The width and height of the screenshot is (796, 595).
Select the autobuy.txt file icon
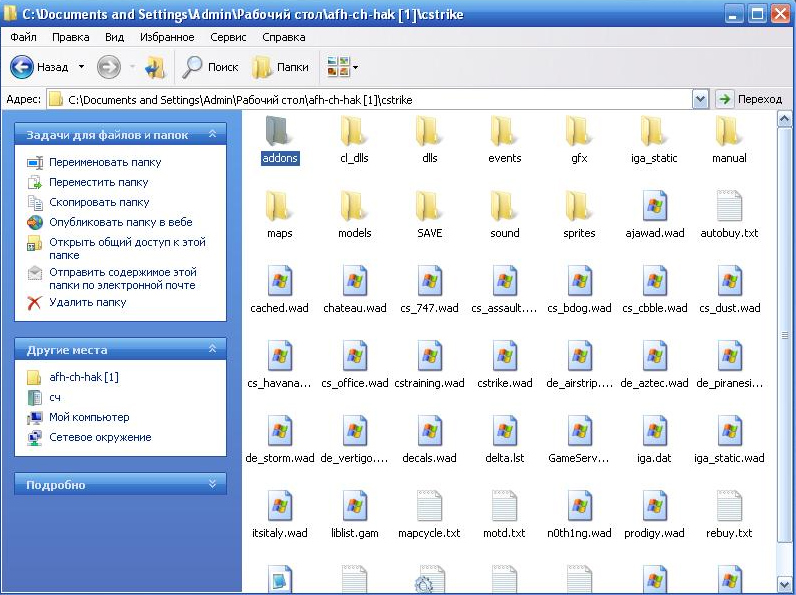point(729,206)
